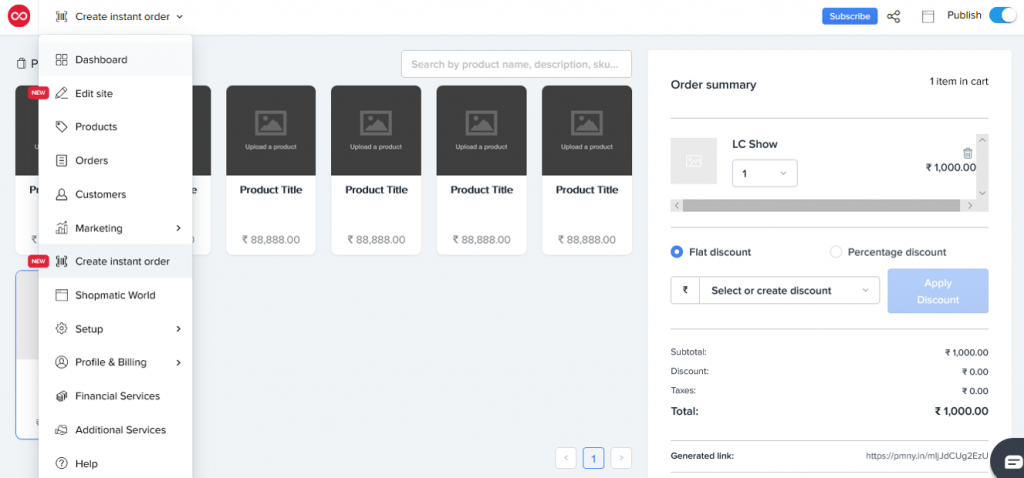This screenshot has height=478, width=1024.
Task: Click the Edit site pencil icon
Action: coord(61,93)
